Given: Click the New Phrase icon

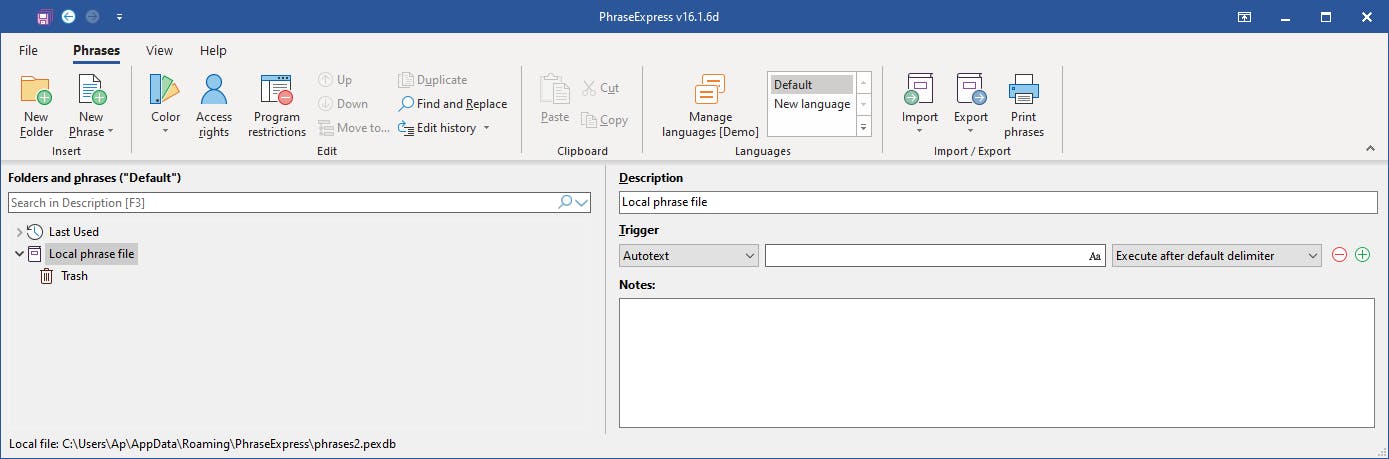Looking at the screenshot, I should [91, 92].
